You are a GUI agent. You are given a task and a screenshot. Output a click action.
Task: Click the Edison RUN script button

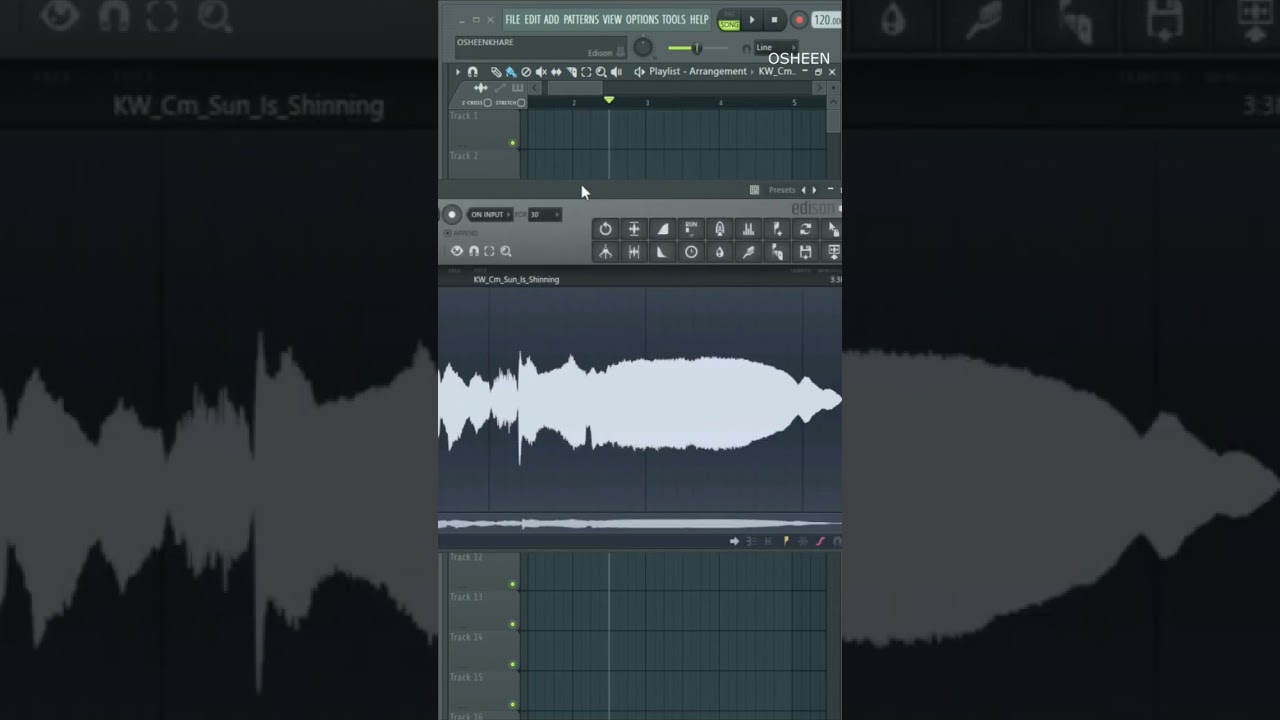click(x=691, y=229)
